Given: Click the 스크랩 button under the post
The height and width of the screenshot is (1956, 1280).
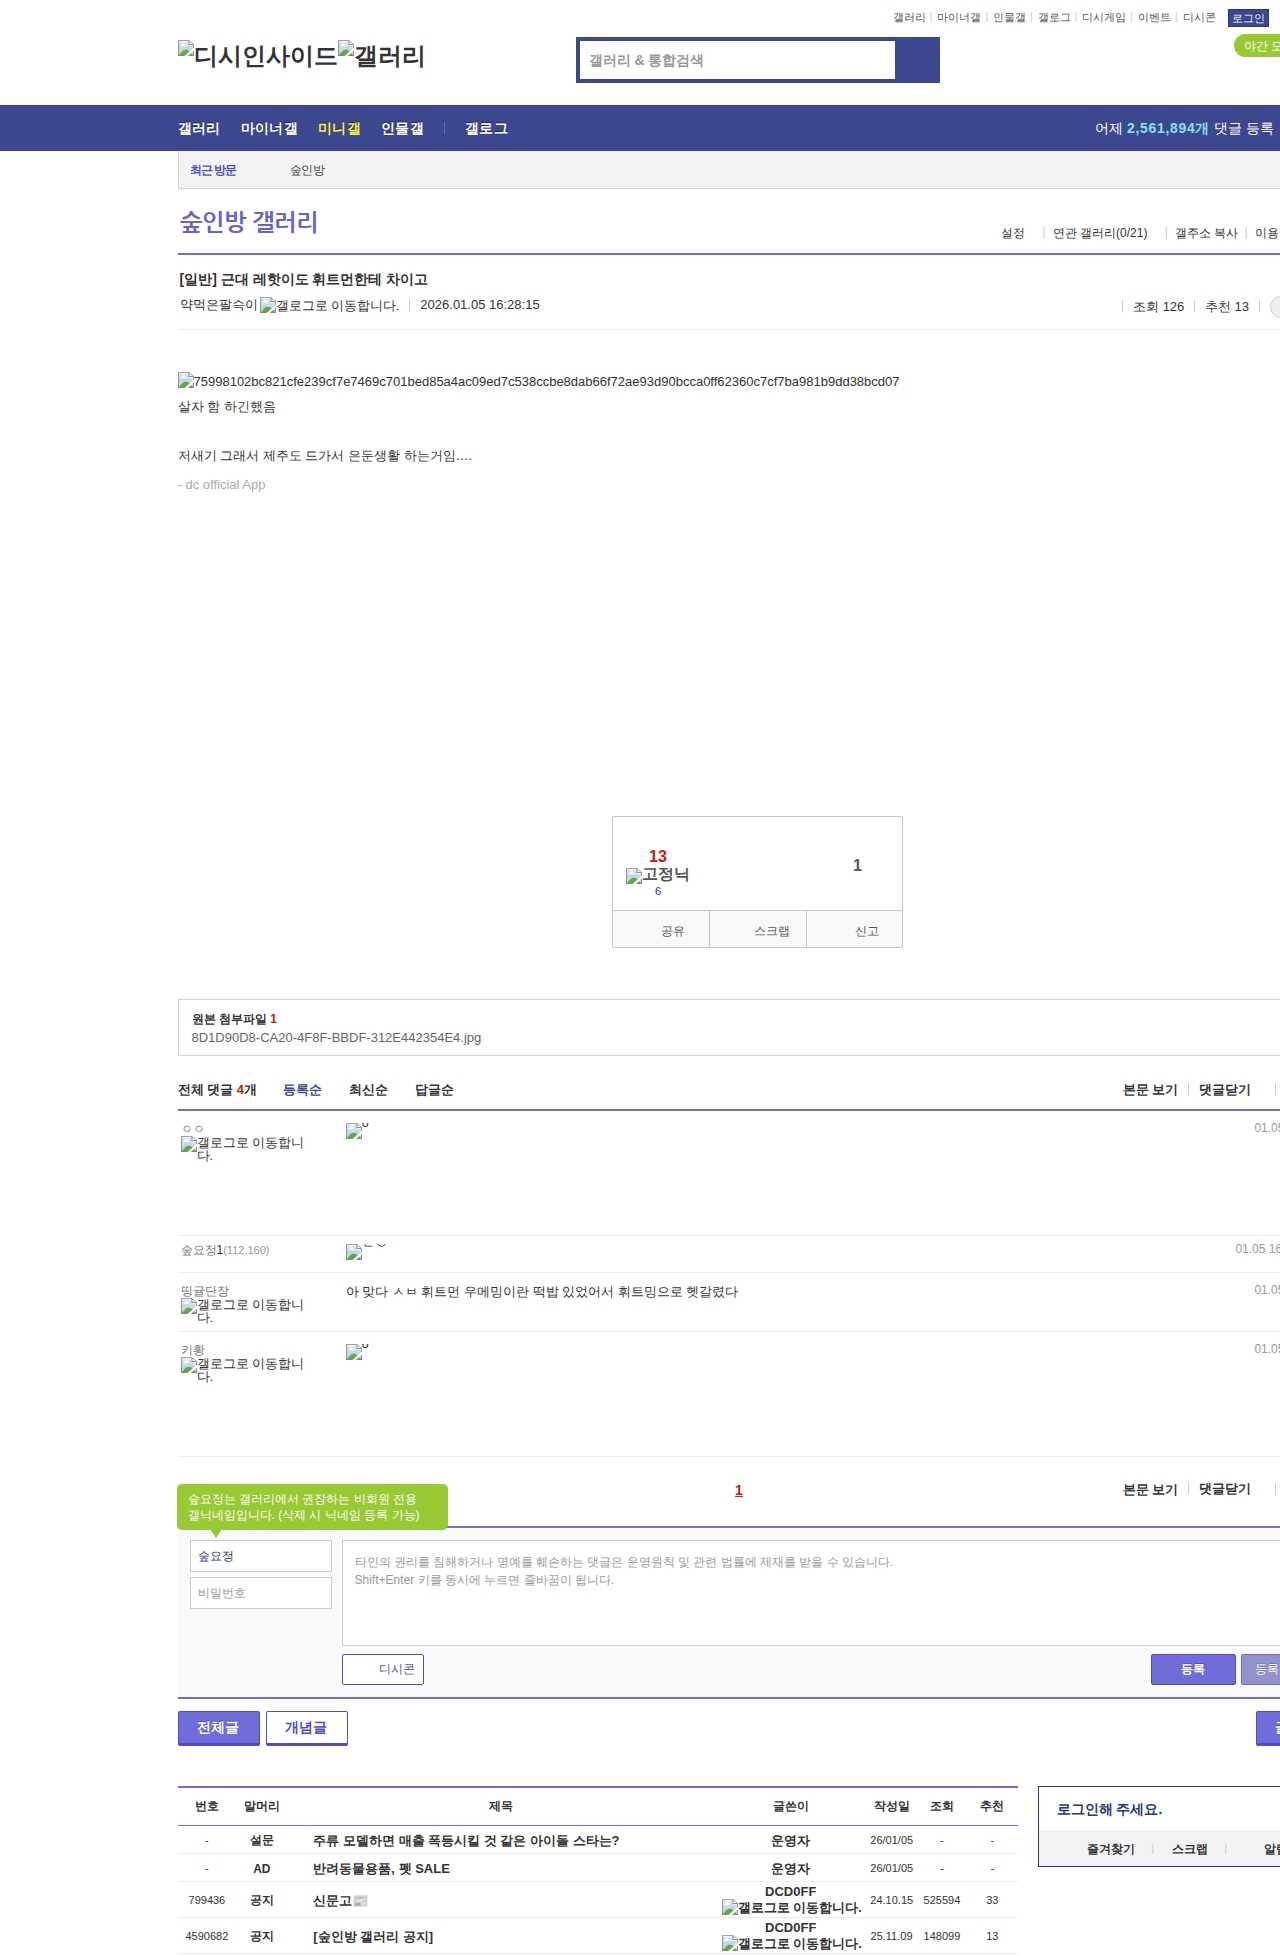Looking at the screenshot, I should click(771, 931).
